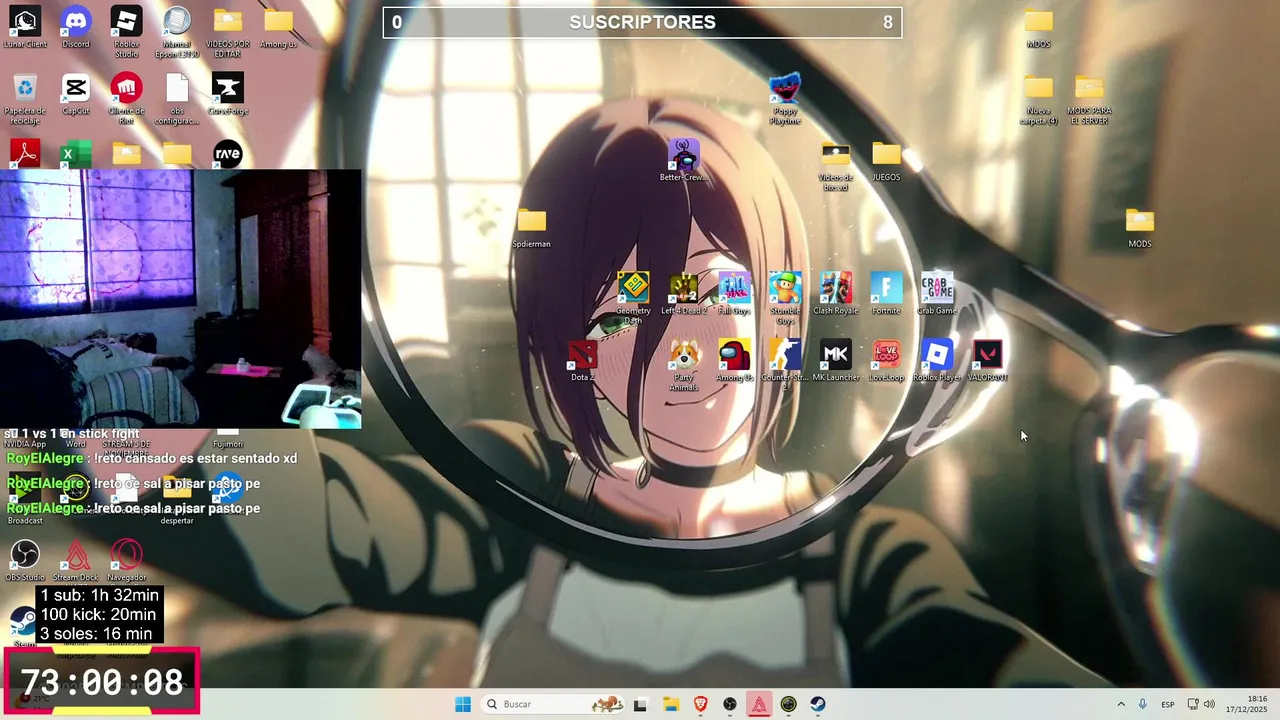Click the SUSCRIPTORES goal progress bar
This screenshot has height=720, width=1280.
[642, 22]
